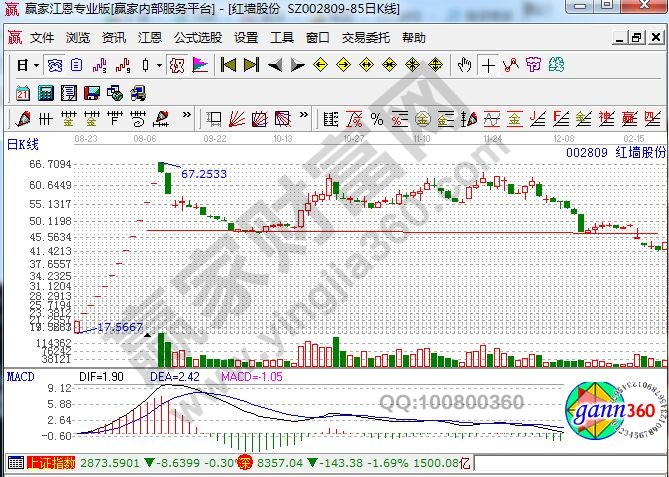Click the calendar icon showing 21
The height and width of the screenshot is (477, 669).
point(23,93)
